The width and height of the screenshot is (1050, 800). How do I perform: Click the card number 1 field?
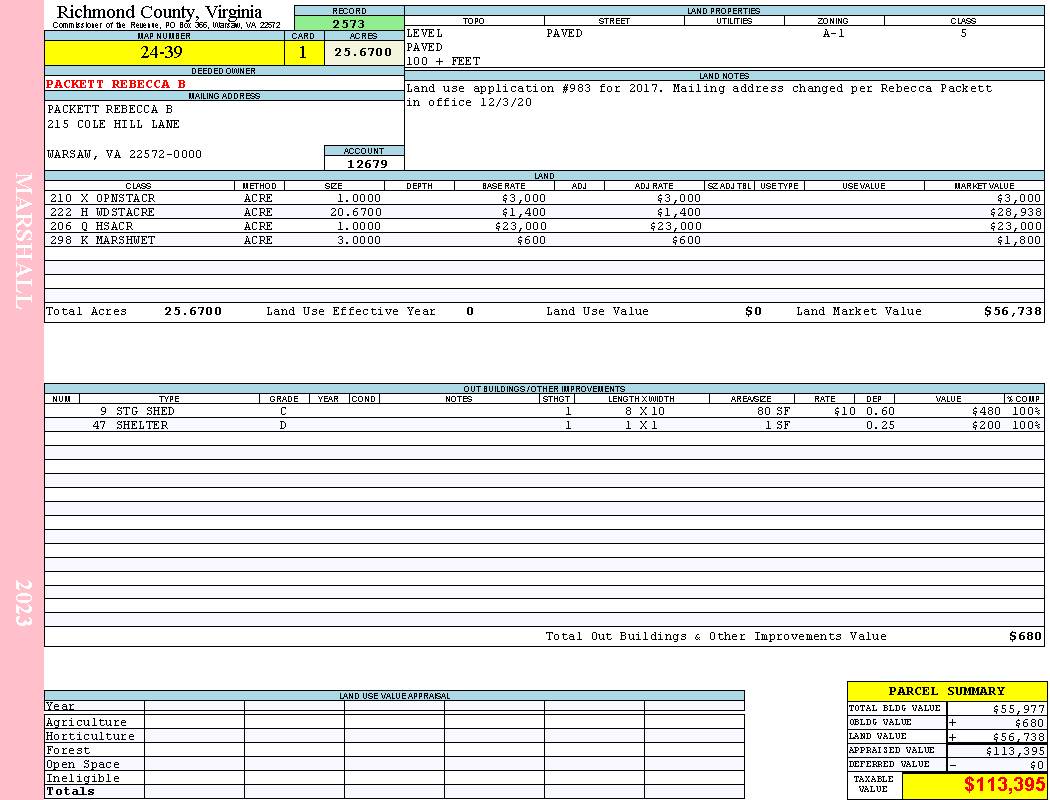303,52
